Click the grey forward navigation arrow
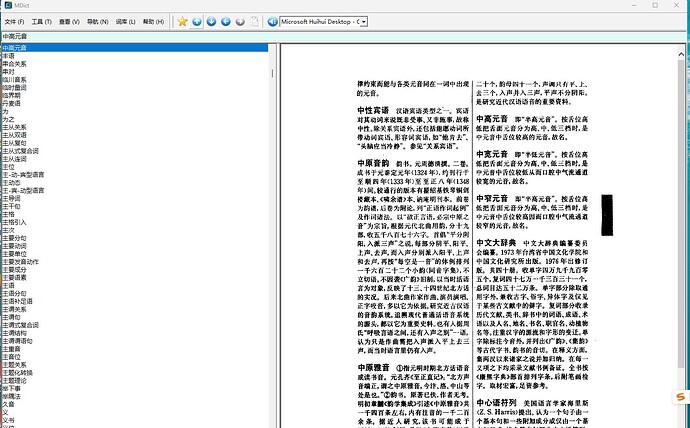 [239, 21]
